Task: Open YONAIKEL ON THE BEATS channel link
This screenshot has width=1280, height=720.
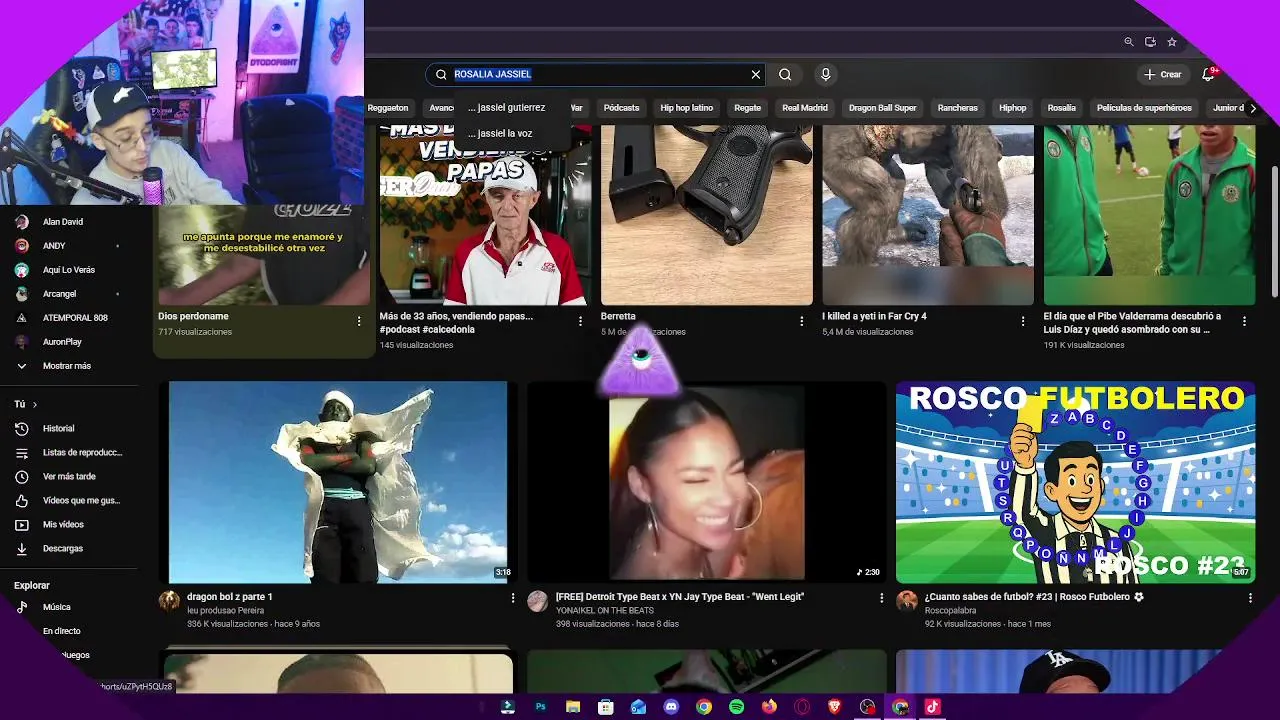Action: [604, 610]
